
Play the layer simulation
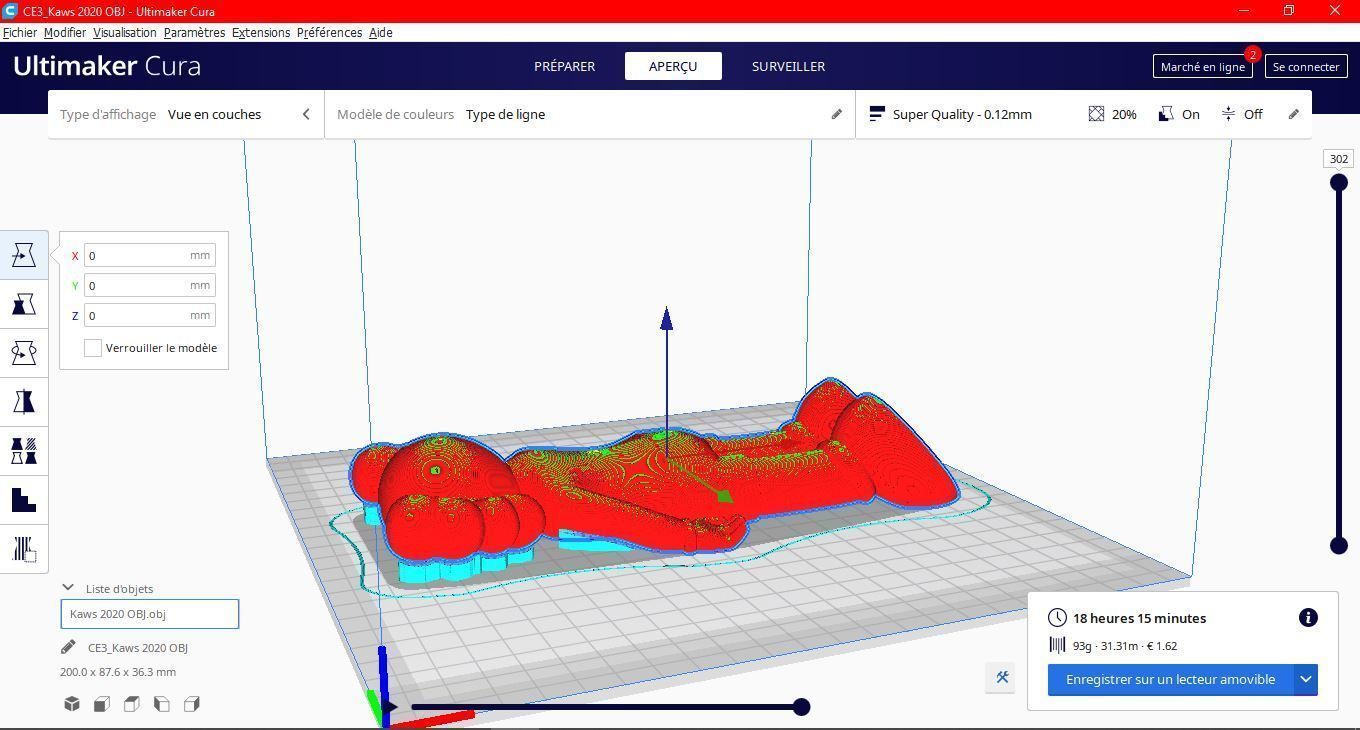tap(390, 707)
